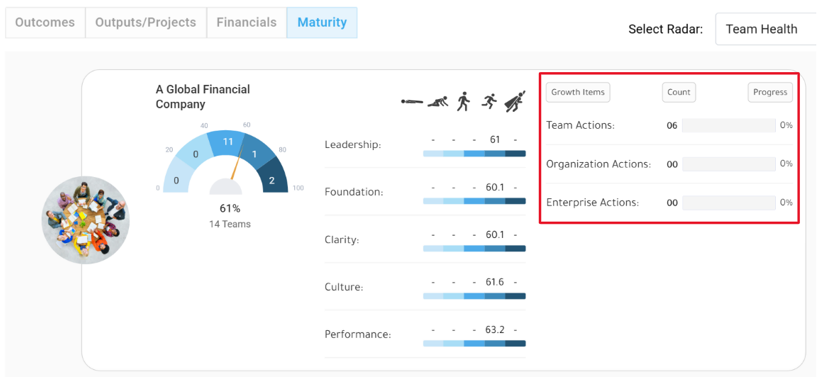Click the Count header button
Screen dimensions: 820x387
click(x=679, y=93)
